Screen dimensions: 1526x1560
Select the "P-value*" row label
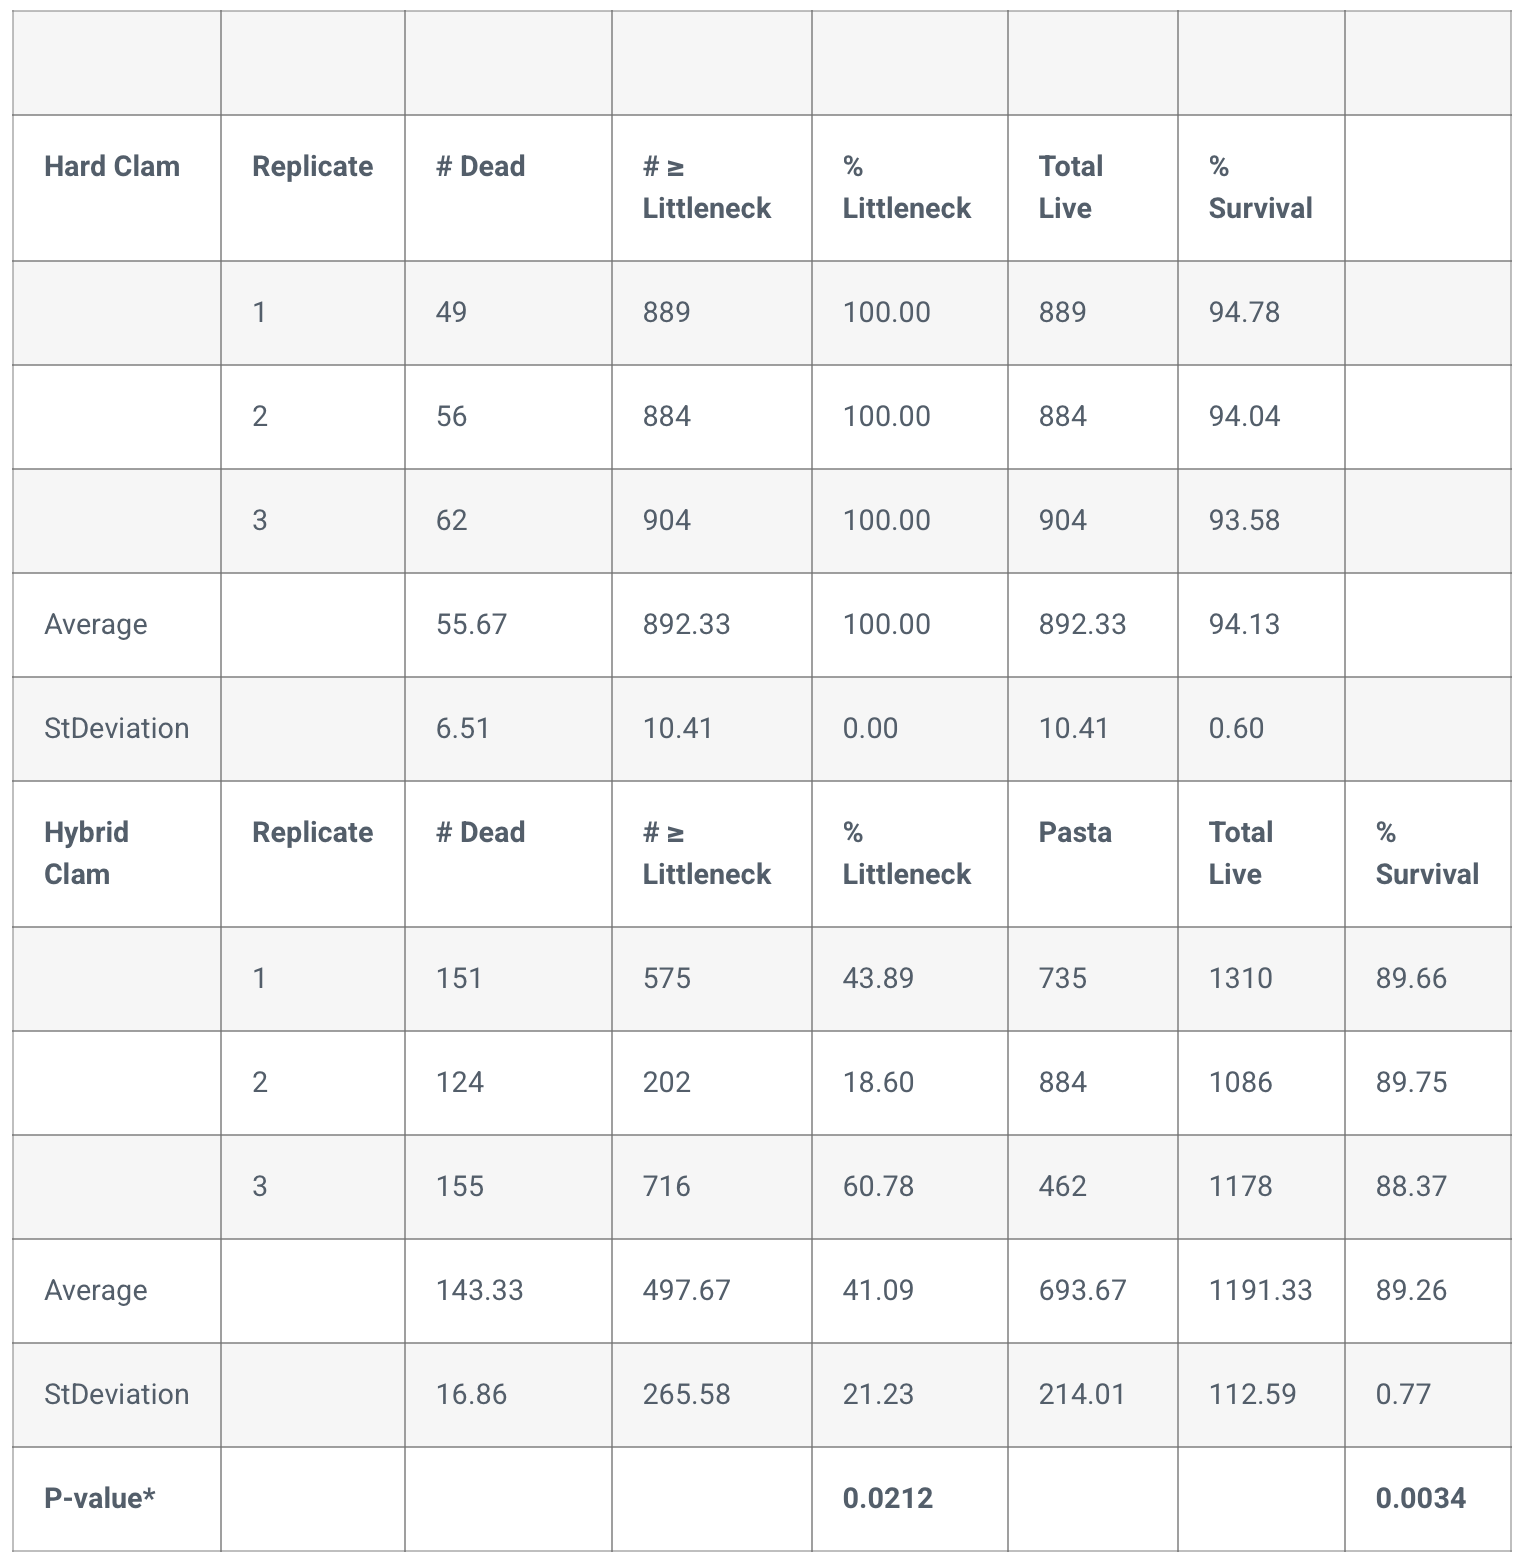(x=100, y=1498)
